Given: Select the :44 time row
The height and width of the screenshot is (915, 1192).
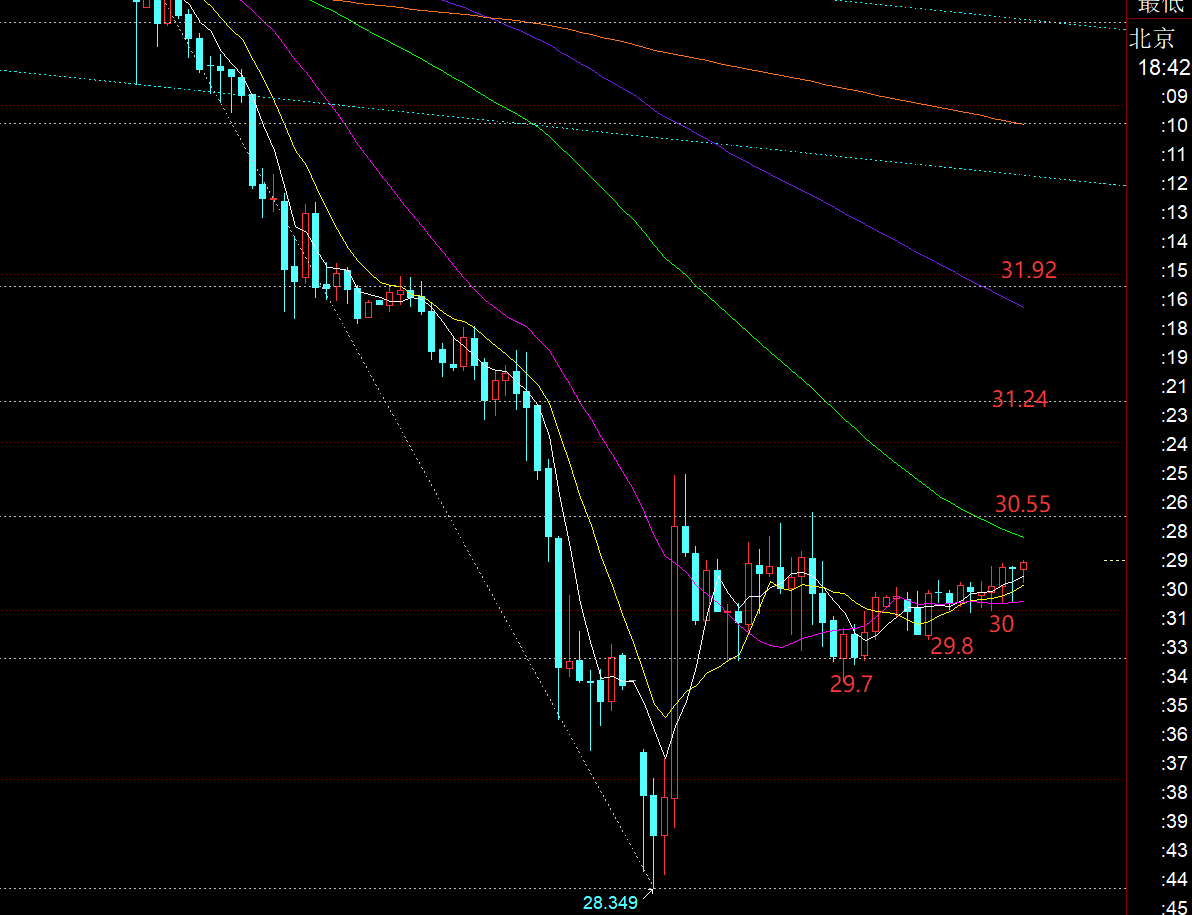Looking at the screenshot, I should (1175, 879).
